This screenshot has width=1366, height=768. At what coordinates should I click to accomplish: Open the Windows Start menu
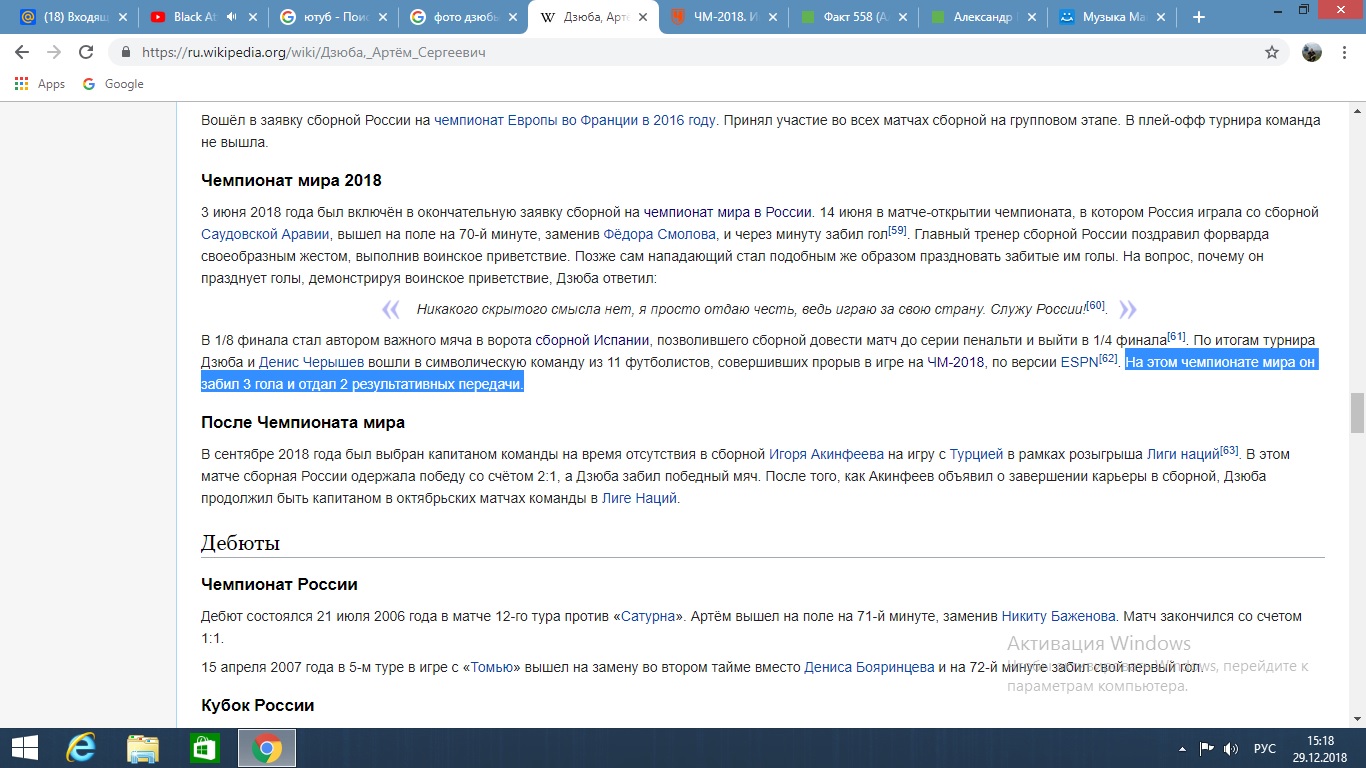tap(24, 748)
